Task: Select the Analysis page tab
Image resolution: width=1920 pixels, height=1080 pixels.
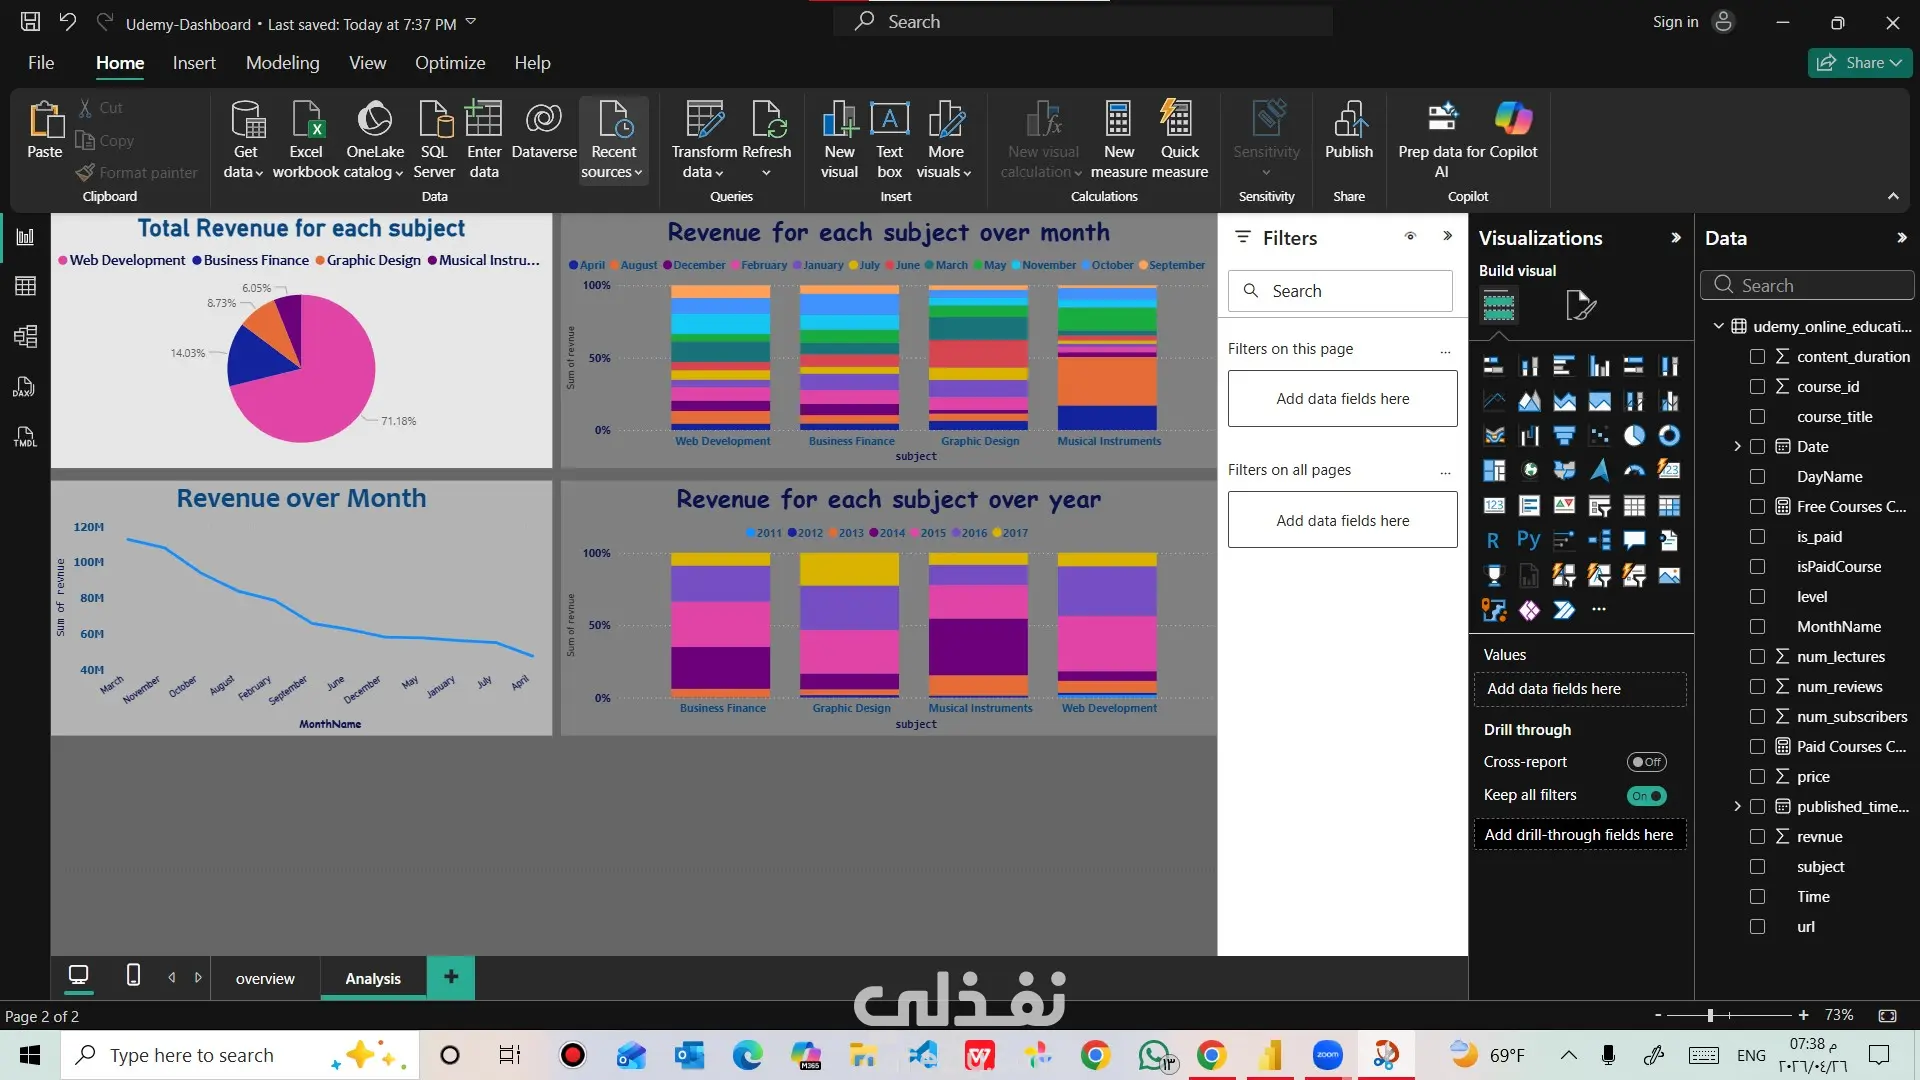Action: (x=373, y=979)
